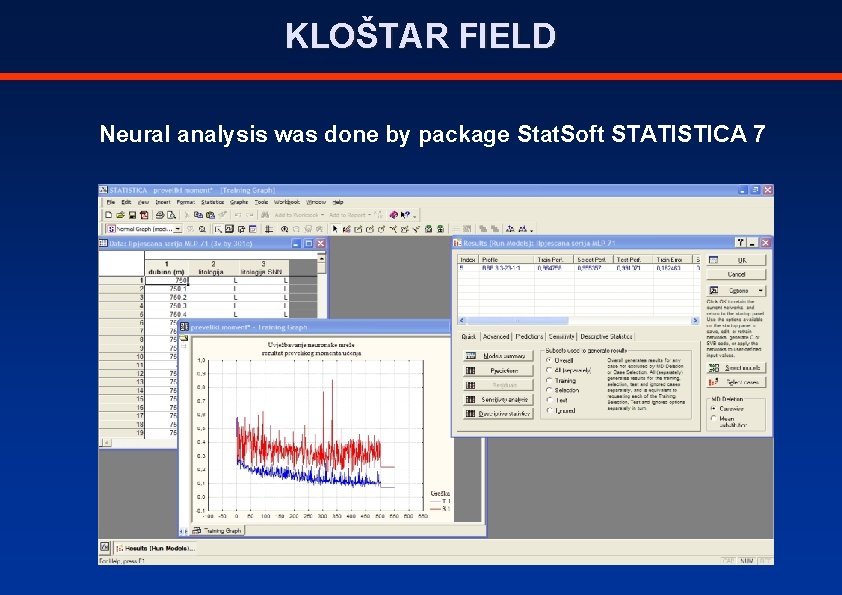
Task: Click the Select cases button
Action: point(736,382)
